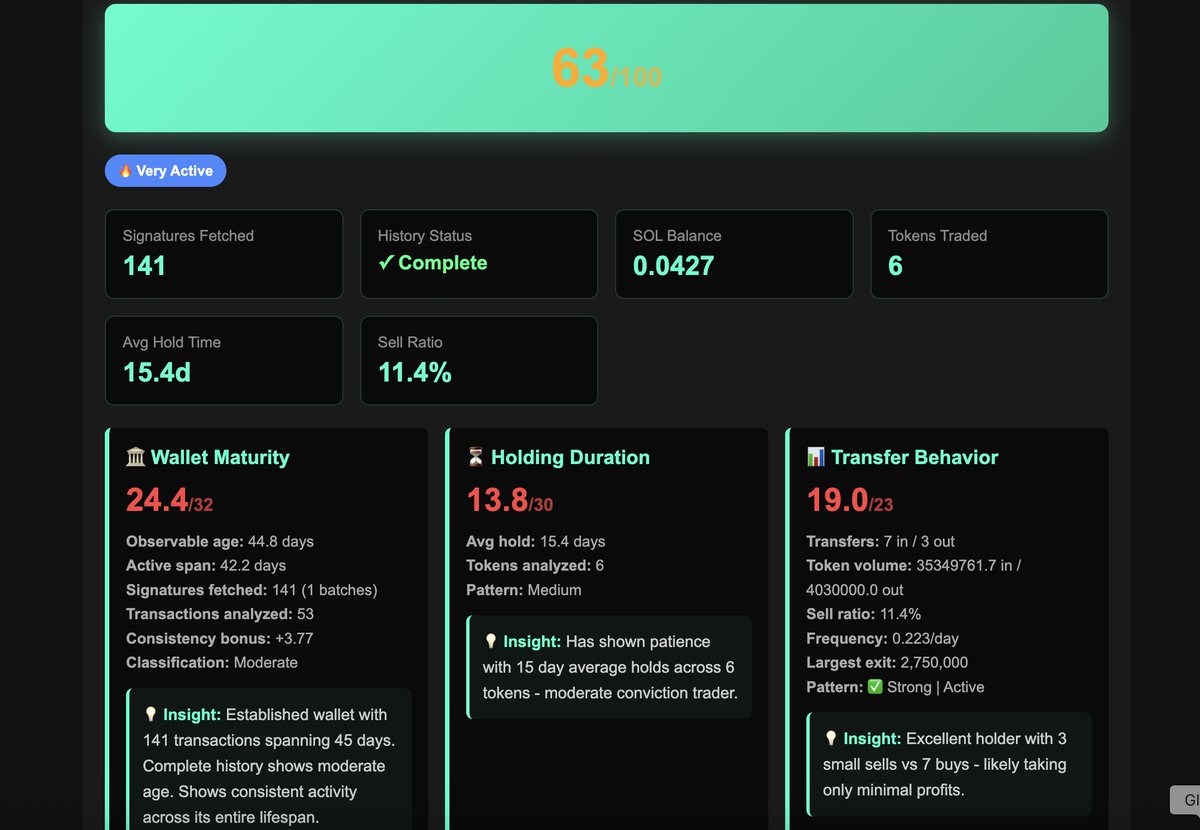The image size is (1200, 830).
Task: Click the 15.4d hold time value
Action: tap(157, 373)
